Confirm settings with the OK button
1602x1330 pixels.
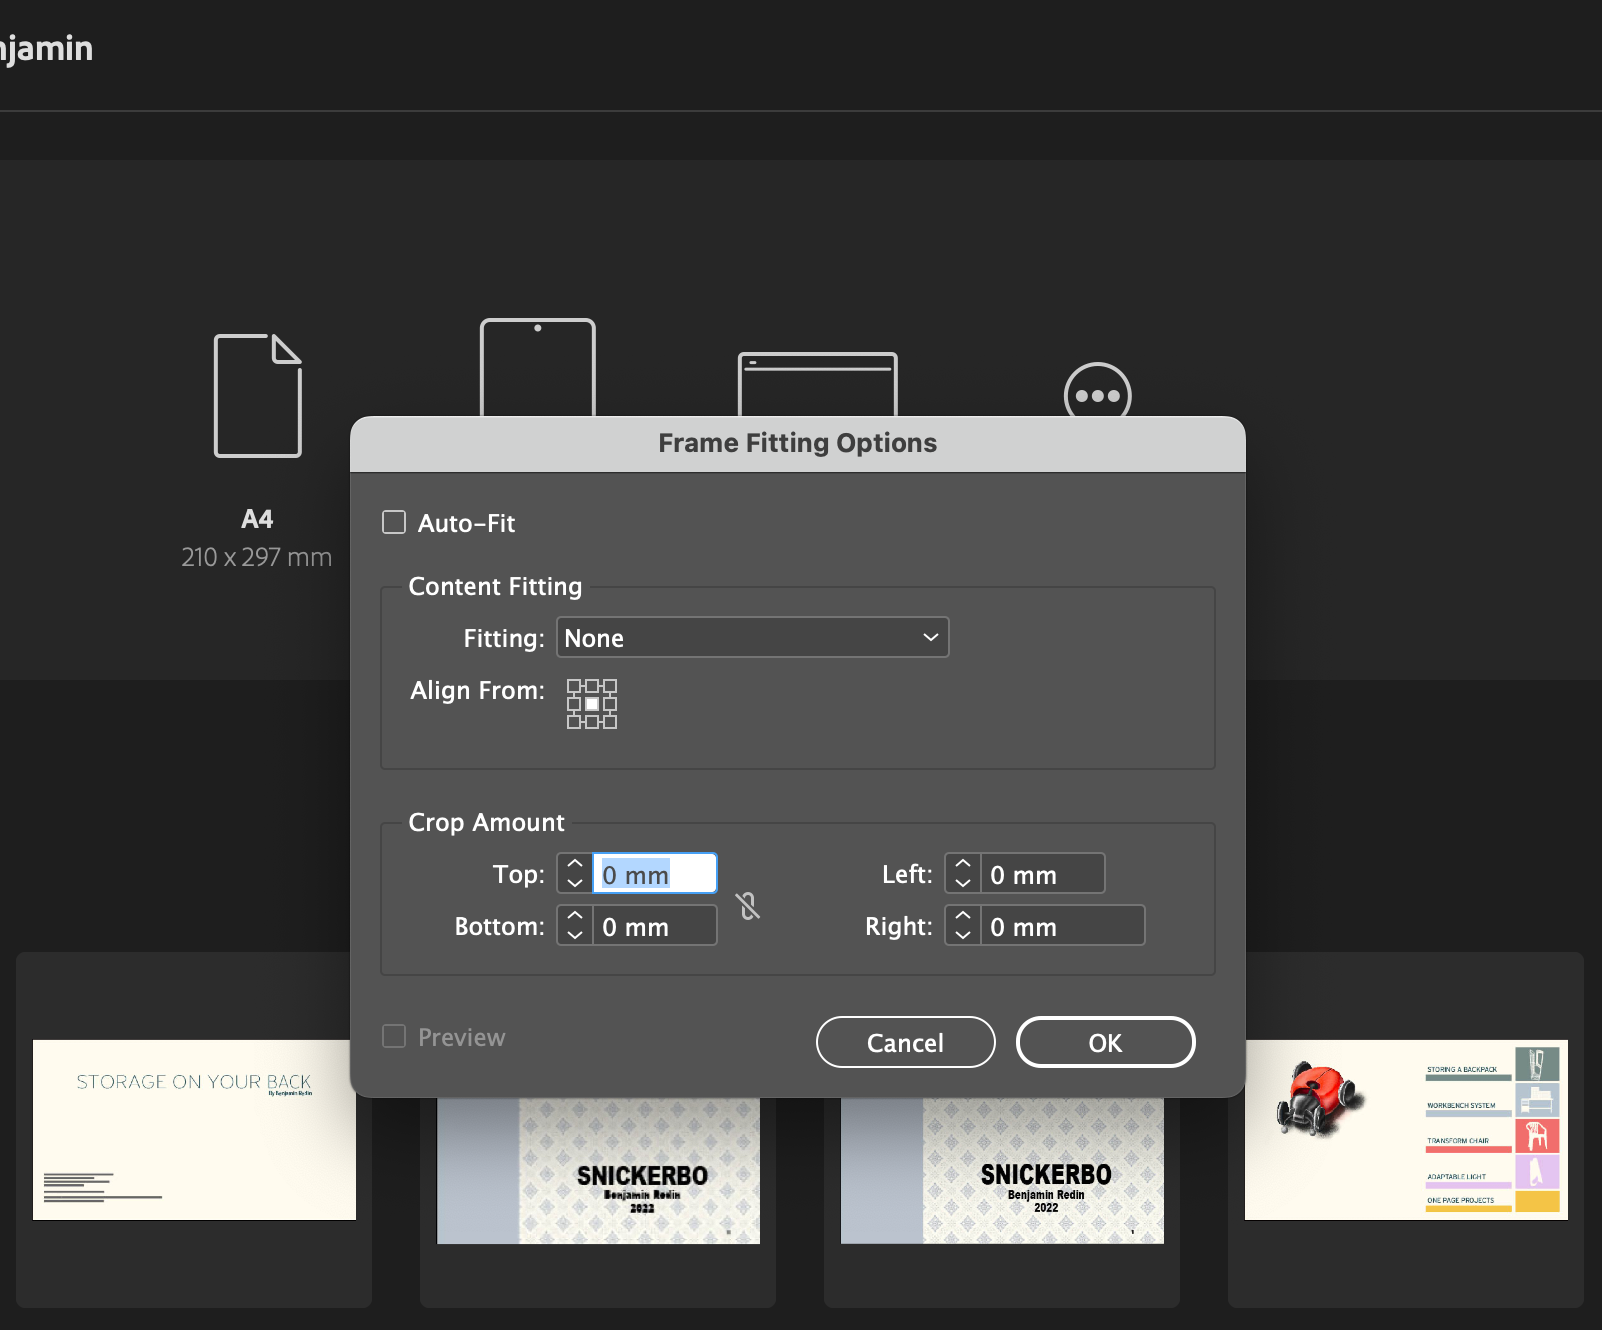tap(1105, 1042)
